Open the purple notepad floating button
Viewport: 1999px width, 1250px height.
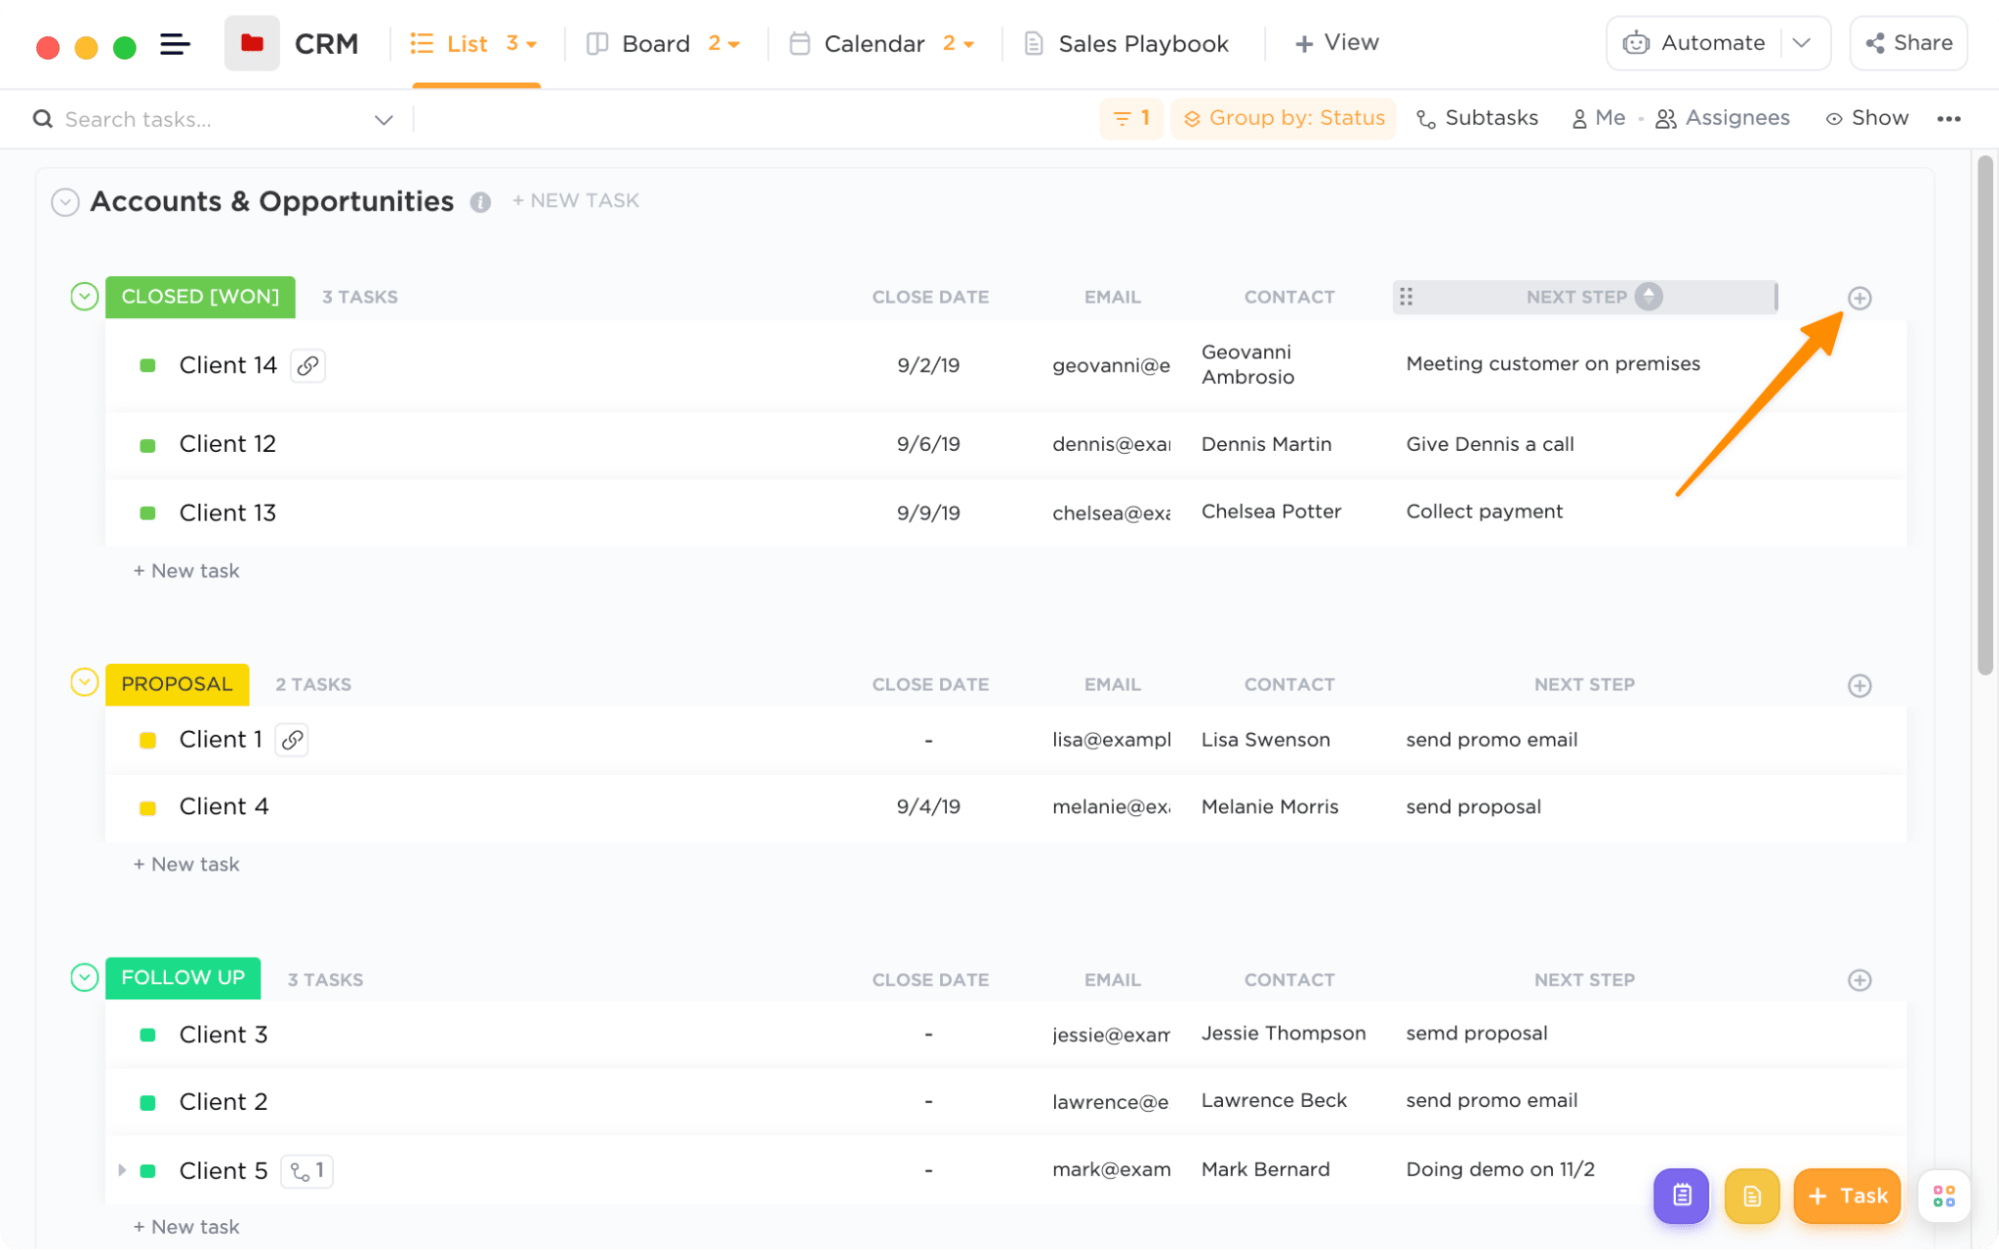[1681, 1195]
